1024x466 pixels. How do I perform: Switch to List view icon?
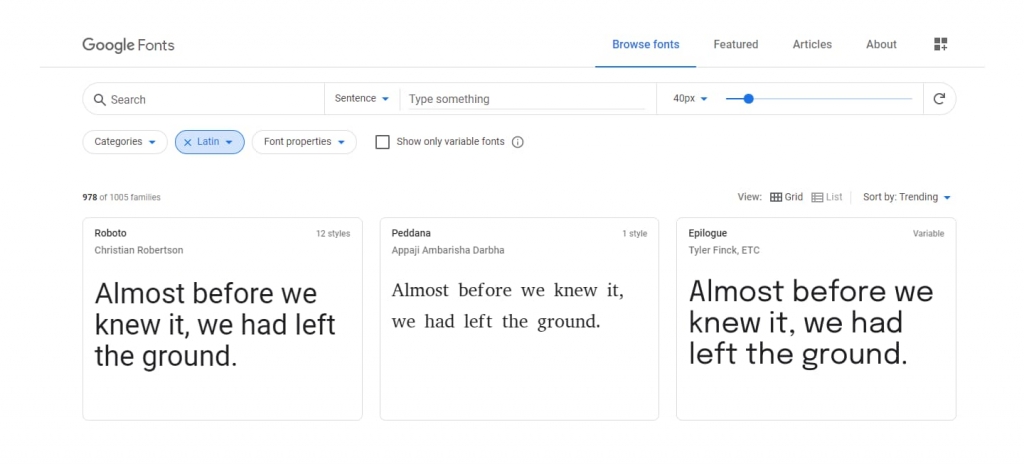coord(817,197)
